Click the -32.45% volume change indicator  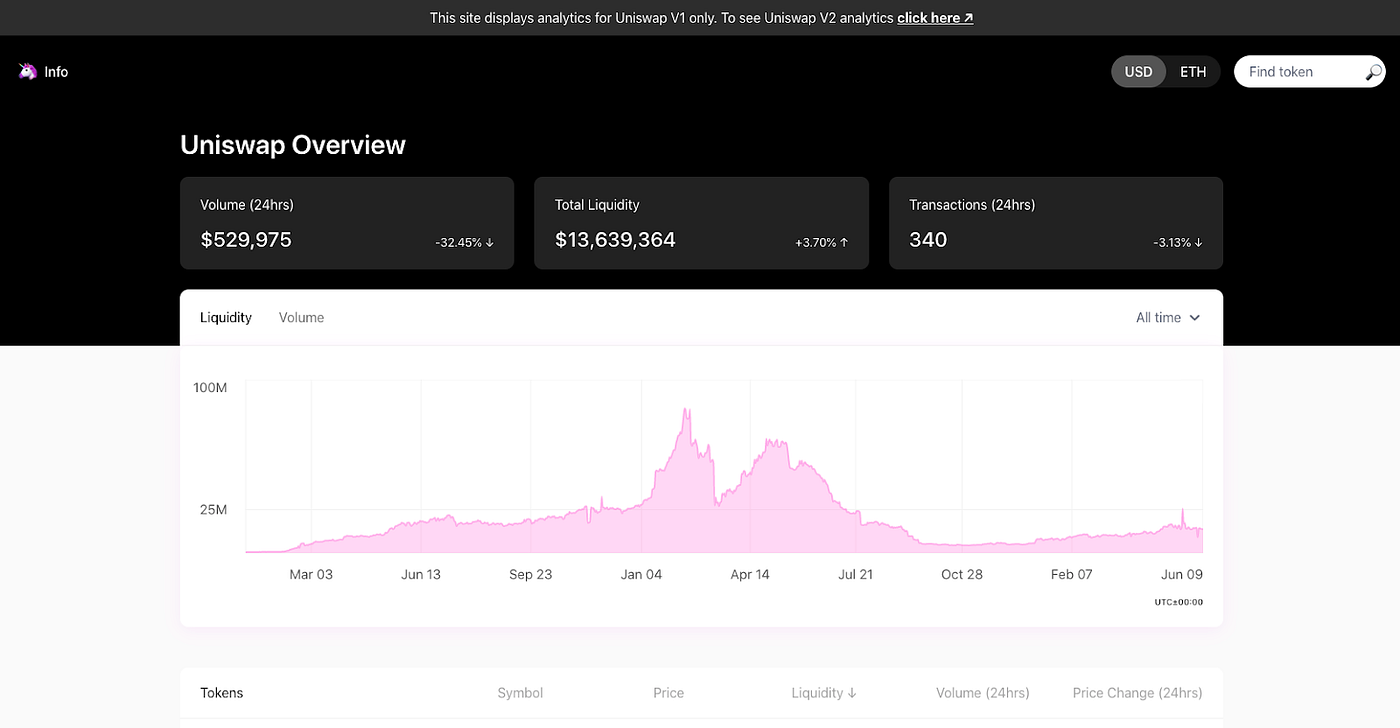click(464, 243)
